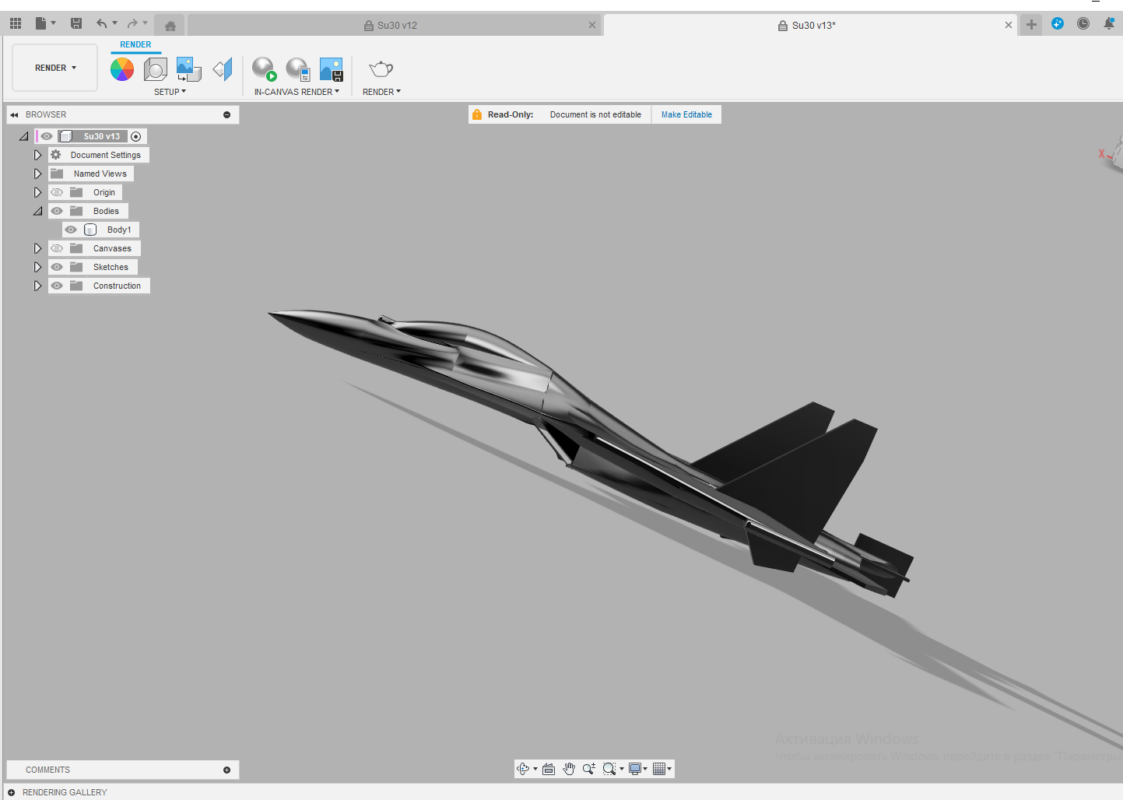The width and height of the screenshot is (1123, 800).
Task: Hide the Sketches folder
Action: point(57,266)
